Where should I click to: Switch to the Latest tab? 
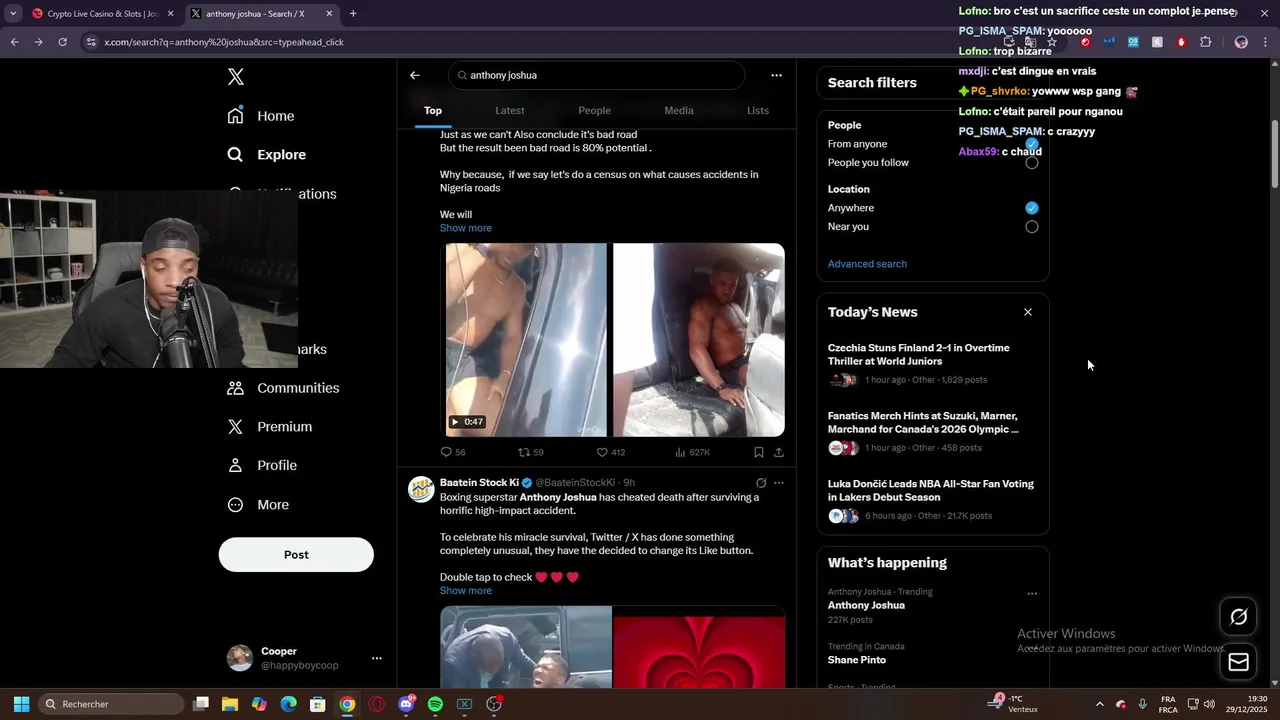coord(510,110)
